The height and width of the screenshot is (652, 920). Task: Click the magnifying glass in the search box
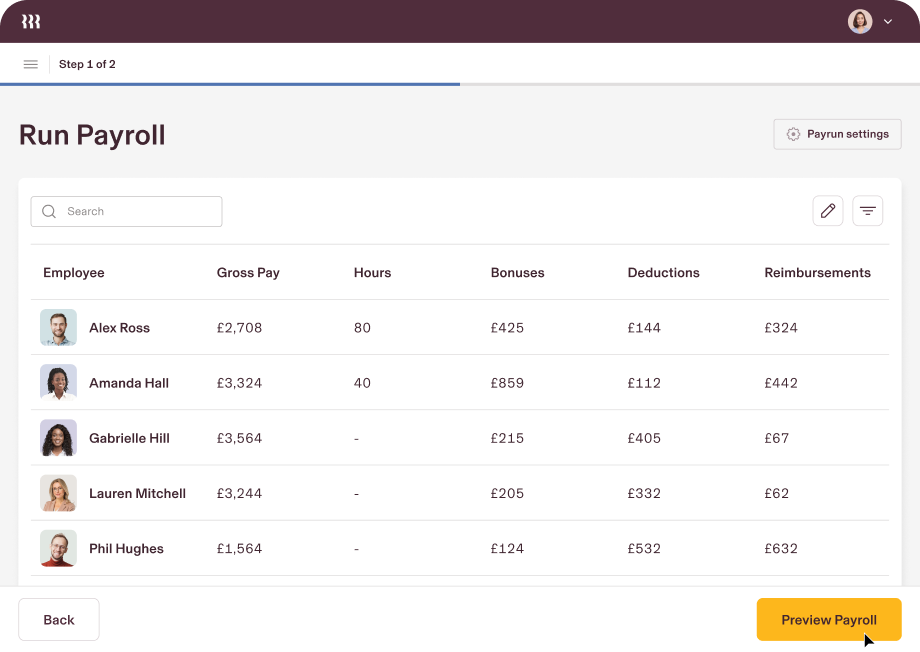point(48,211)
